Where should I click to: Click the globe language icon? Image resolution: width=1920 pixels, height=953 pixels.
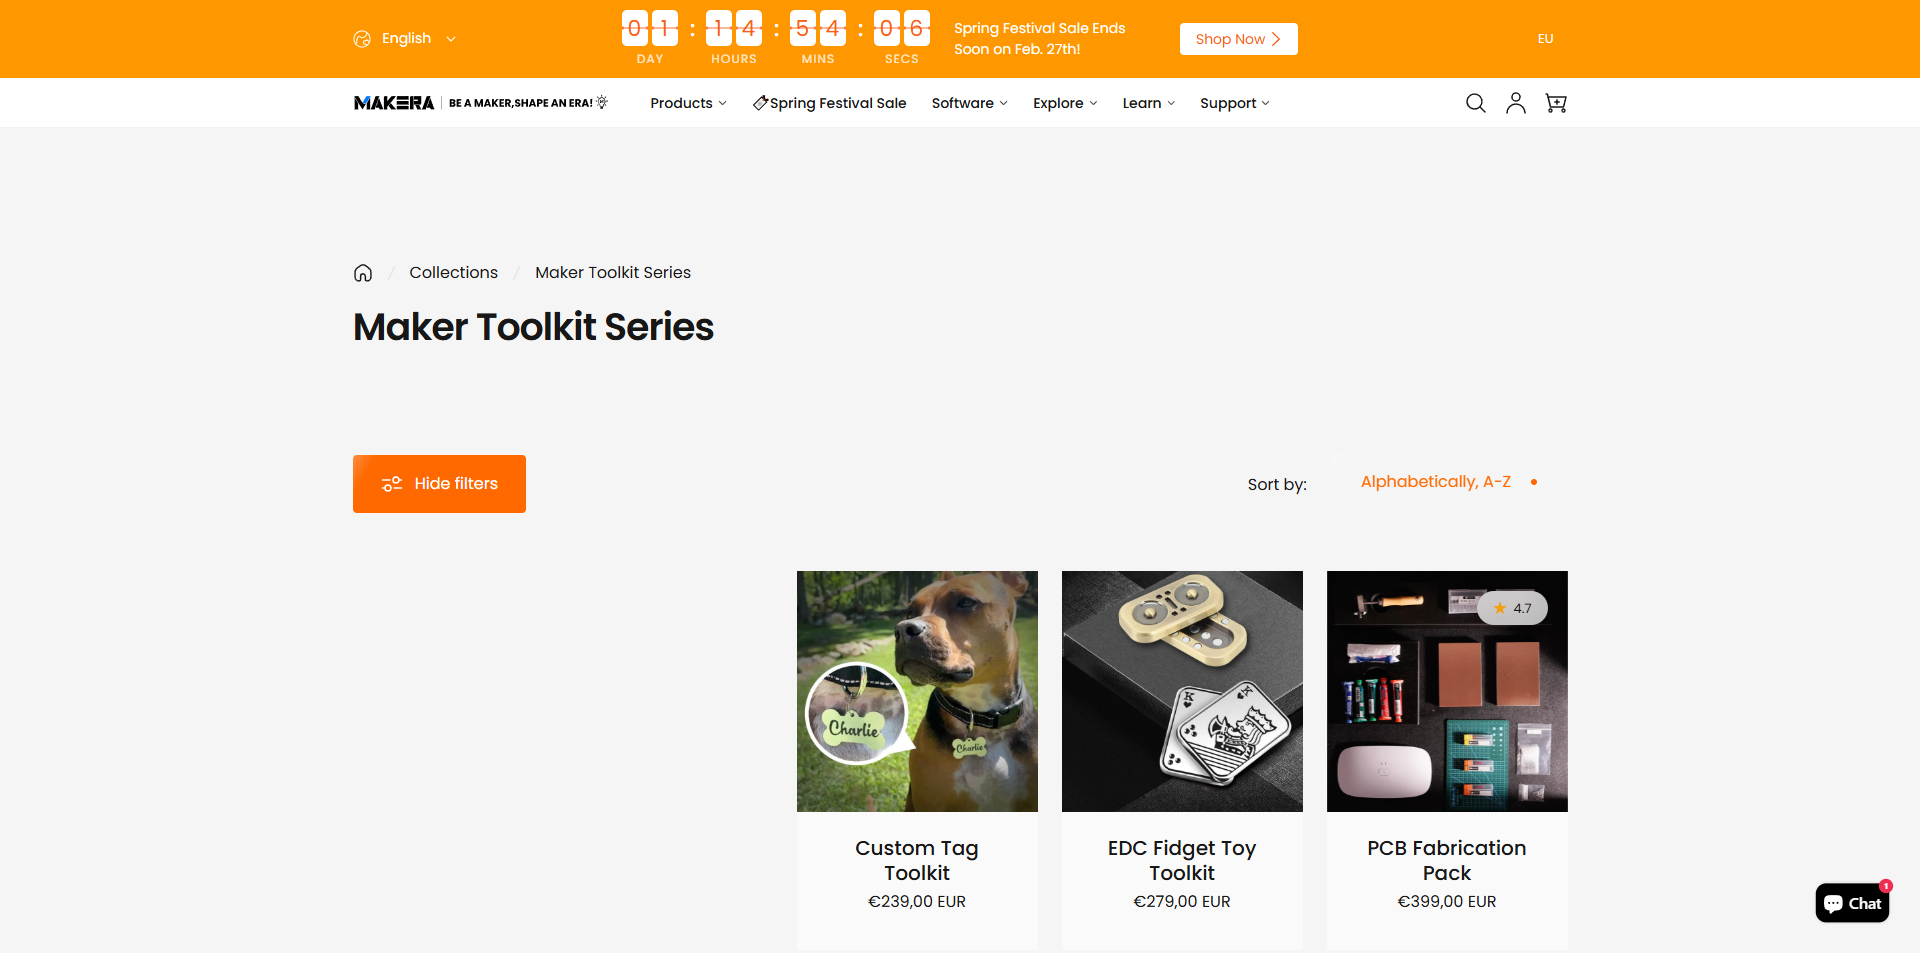coord(362,39)
